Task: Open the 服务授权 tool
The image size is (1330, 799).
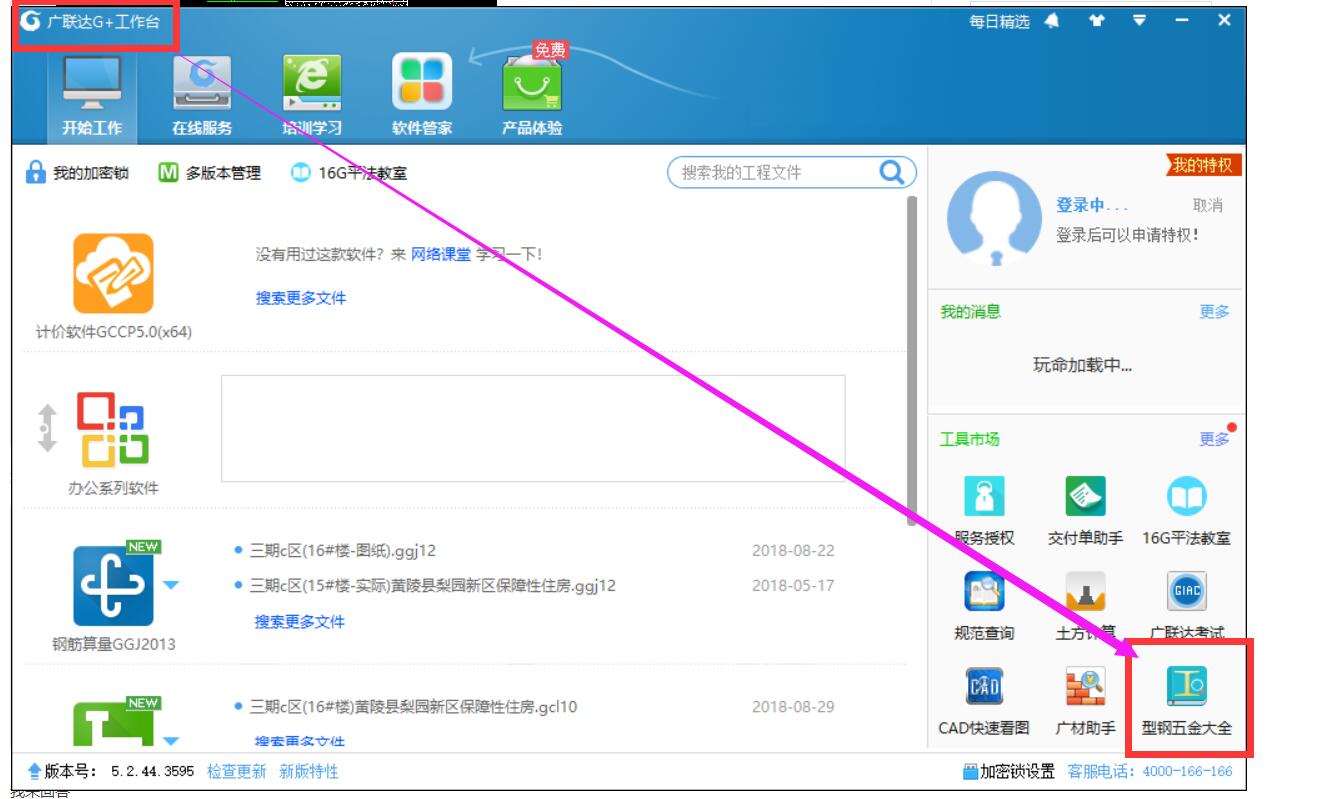Action: coord(985,511)
